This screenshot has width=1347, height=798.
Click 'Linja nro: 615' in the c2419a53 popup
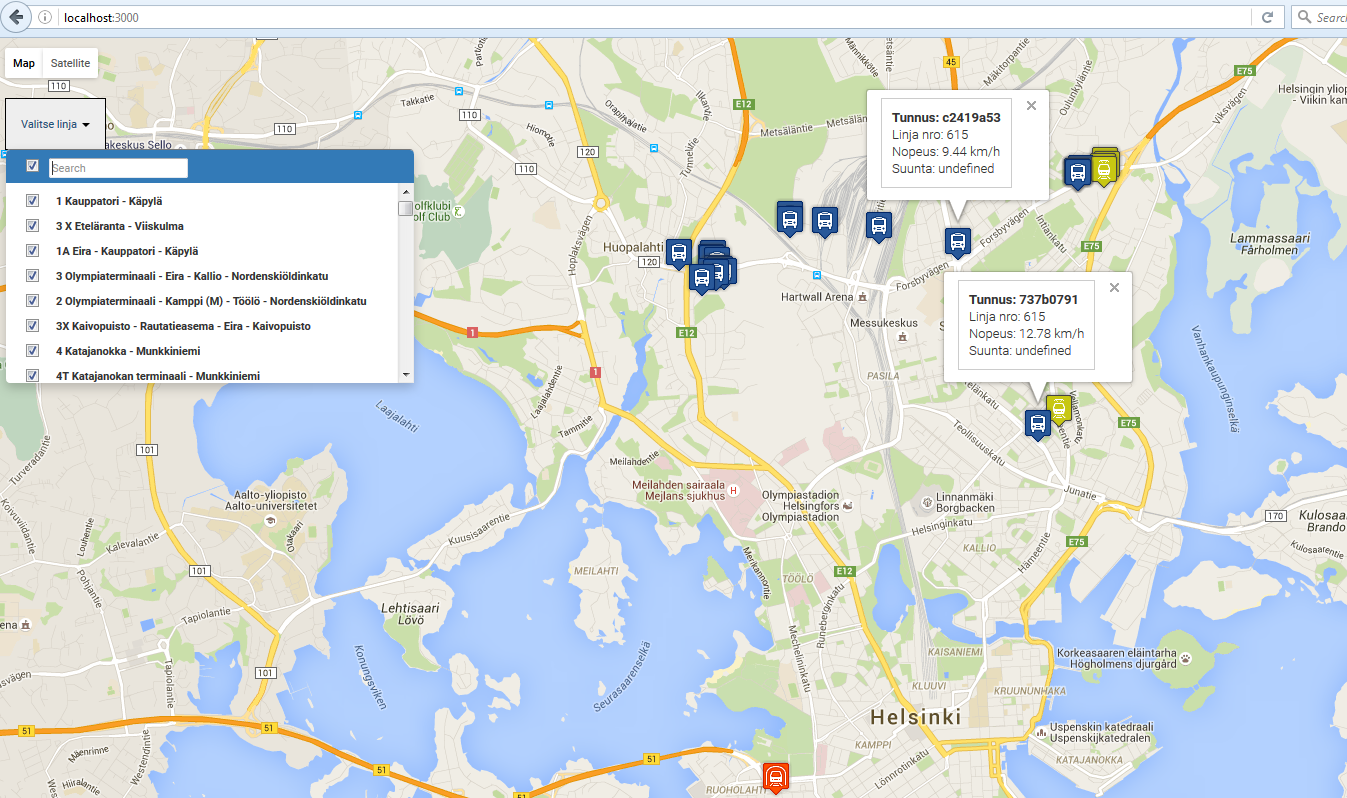tap(930, 134)
